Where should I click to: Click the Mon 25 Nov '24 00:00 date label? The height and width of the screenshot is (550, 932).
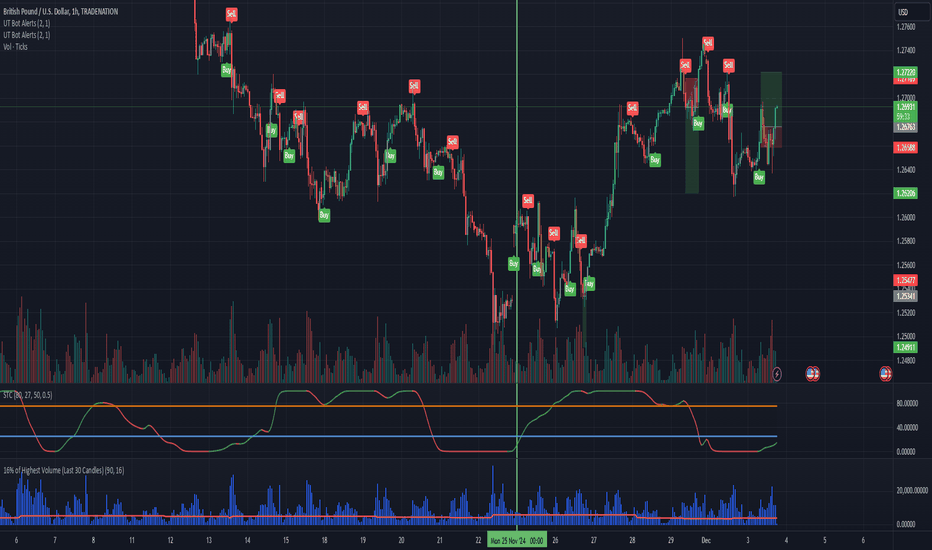[517, 540]
